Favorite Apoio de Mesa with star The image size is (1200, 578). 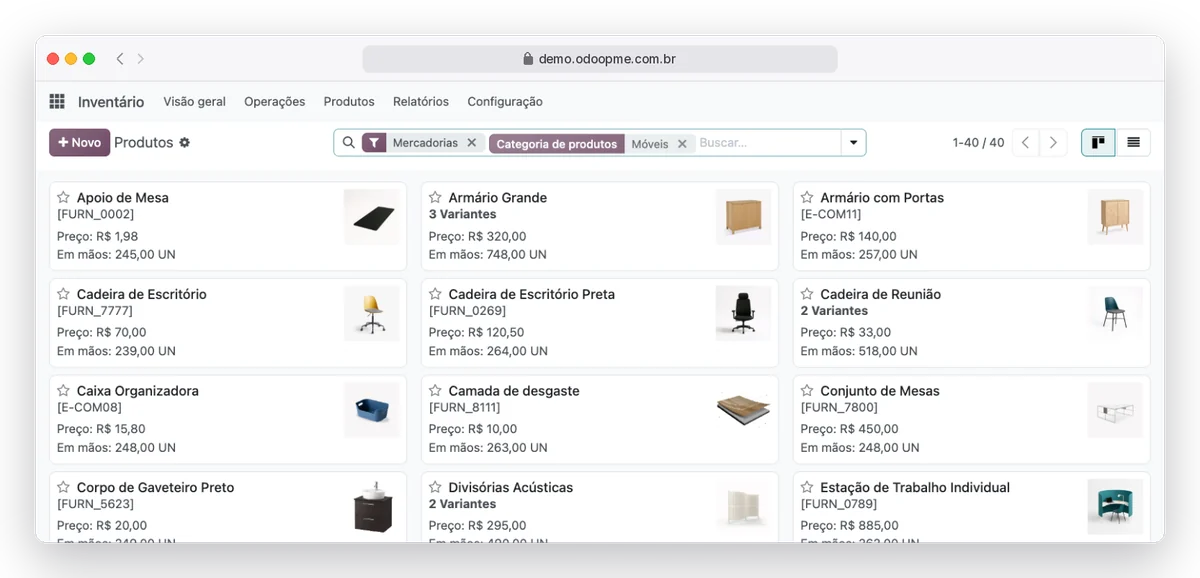coord(63,197)
